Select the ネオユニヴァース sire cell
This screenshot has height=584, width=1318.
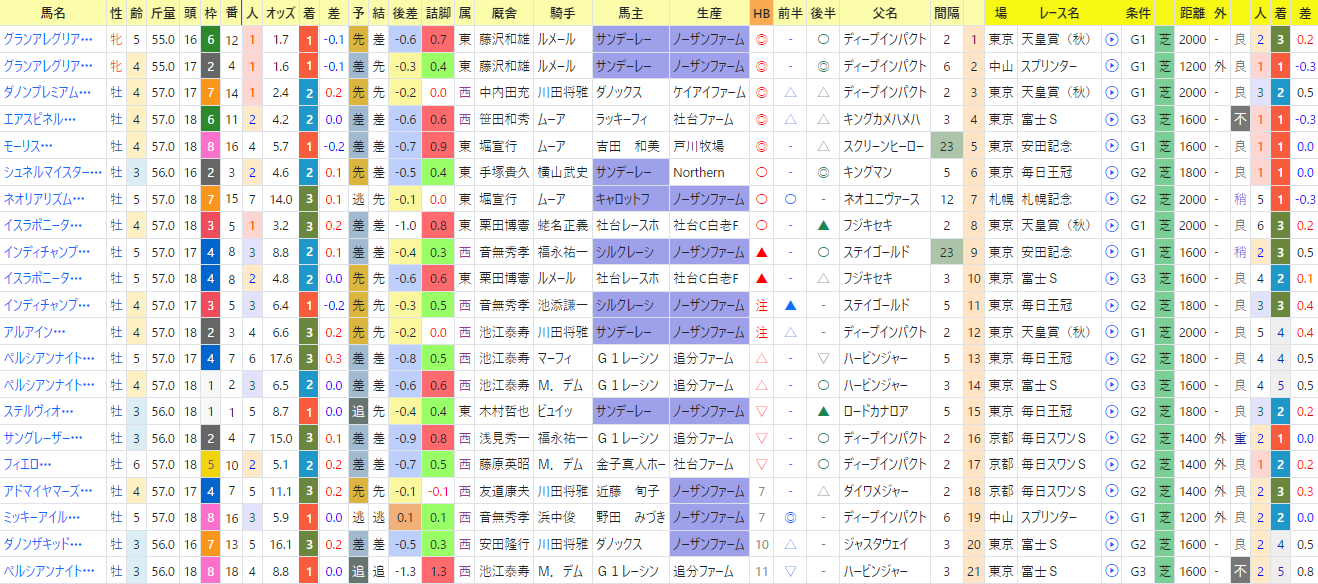coord(883,198)
